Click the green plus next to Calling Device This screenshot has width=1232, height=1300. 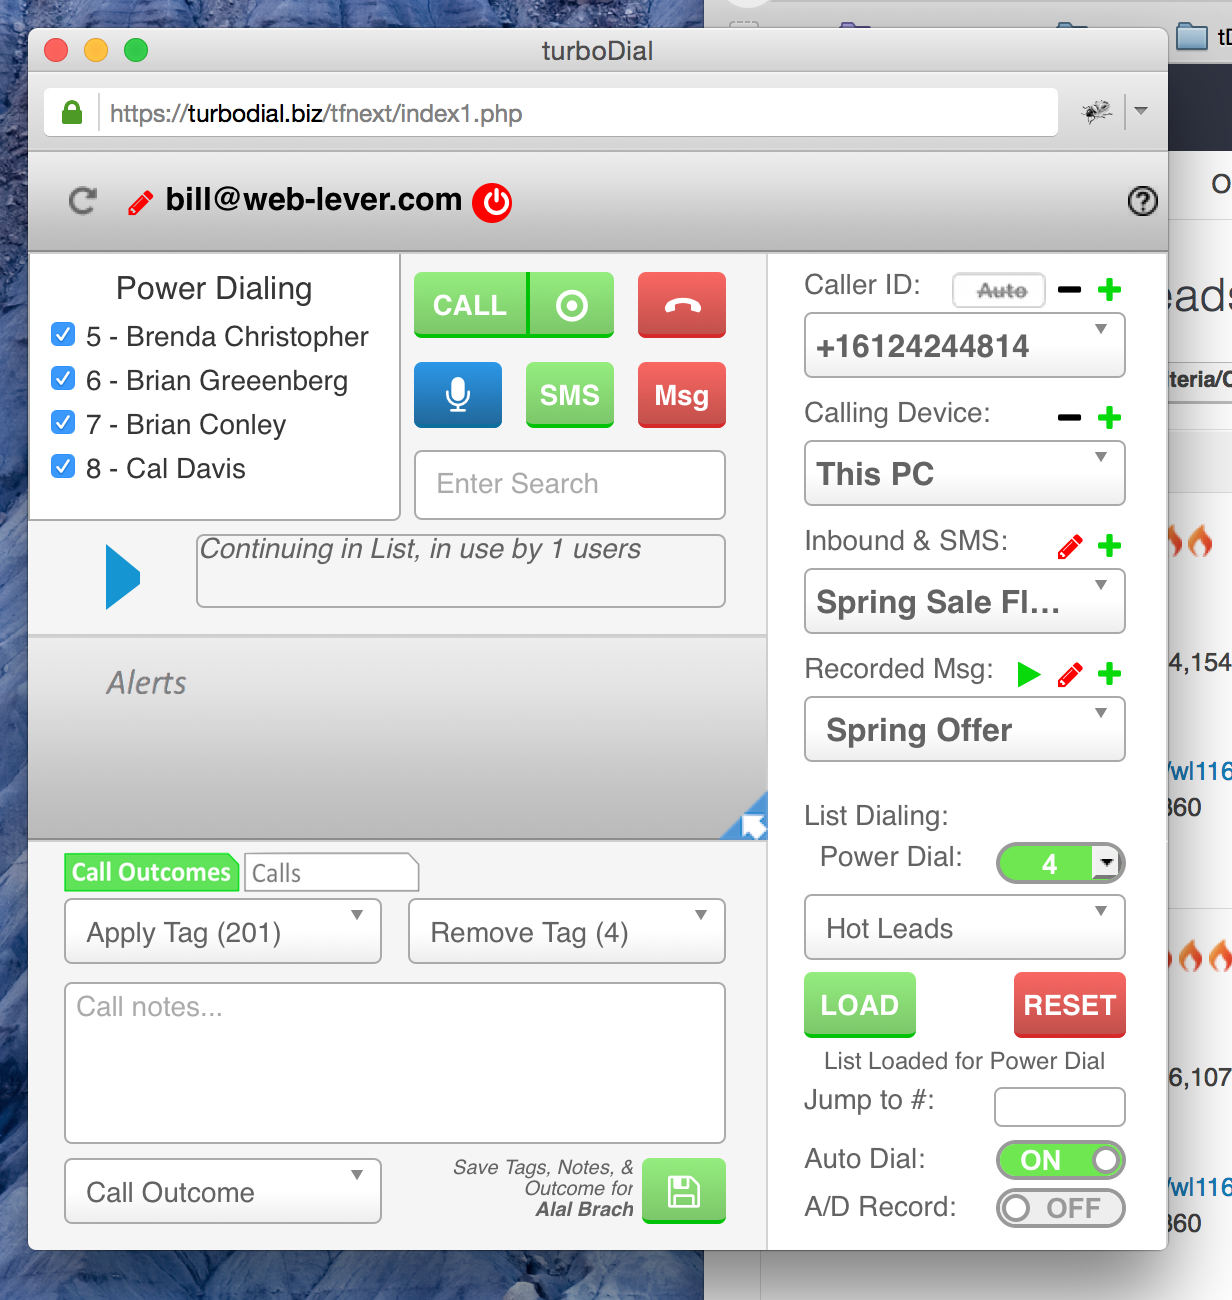click(x=1109, y=418)
